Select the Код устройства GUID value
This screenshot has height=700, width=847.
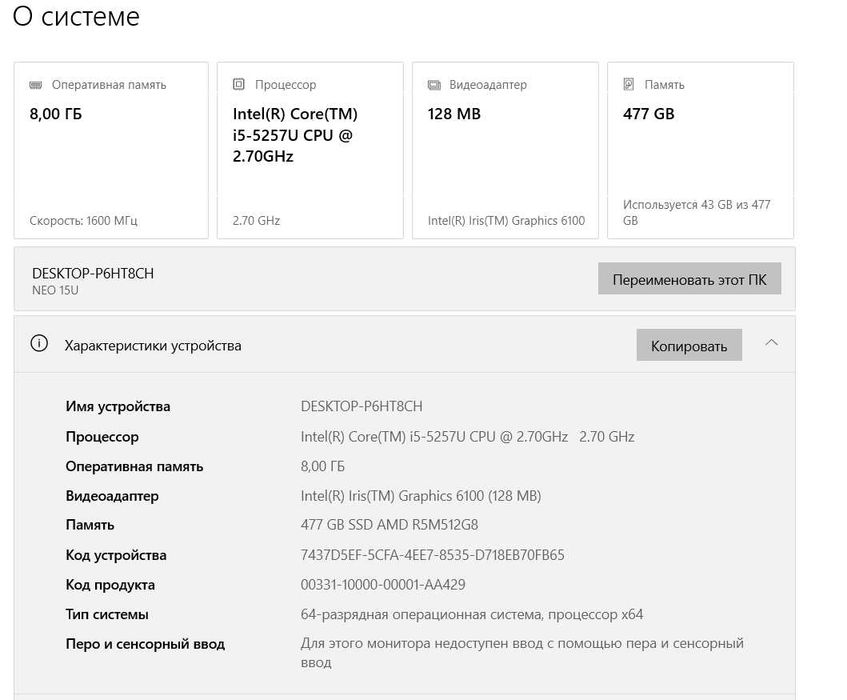click(432, 555)
